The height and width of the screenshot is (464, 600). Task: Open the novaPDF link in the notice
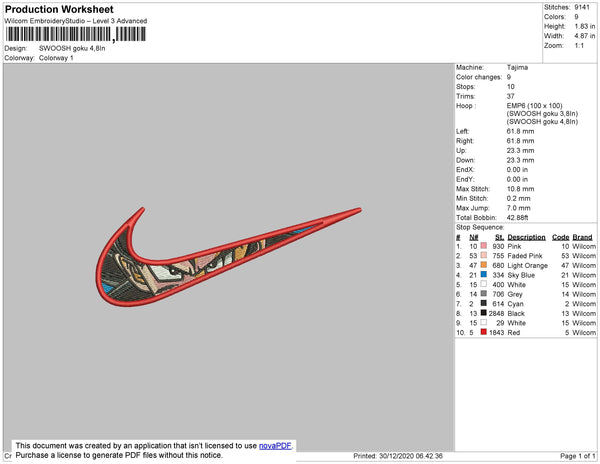275,446
